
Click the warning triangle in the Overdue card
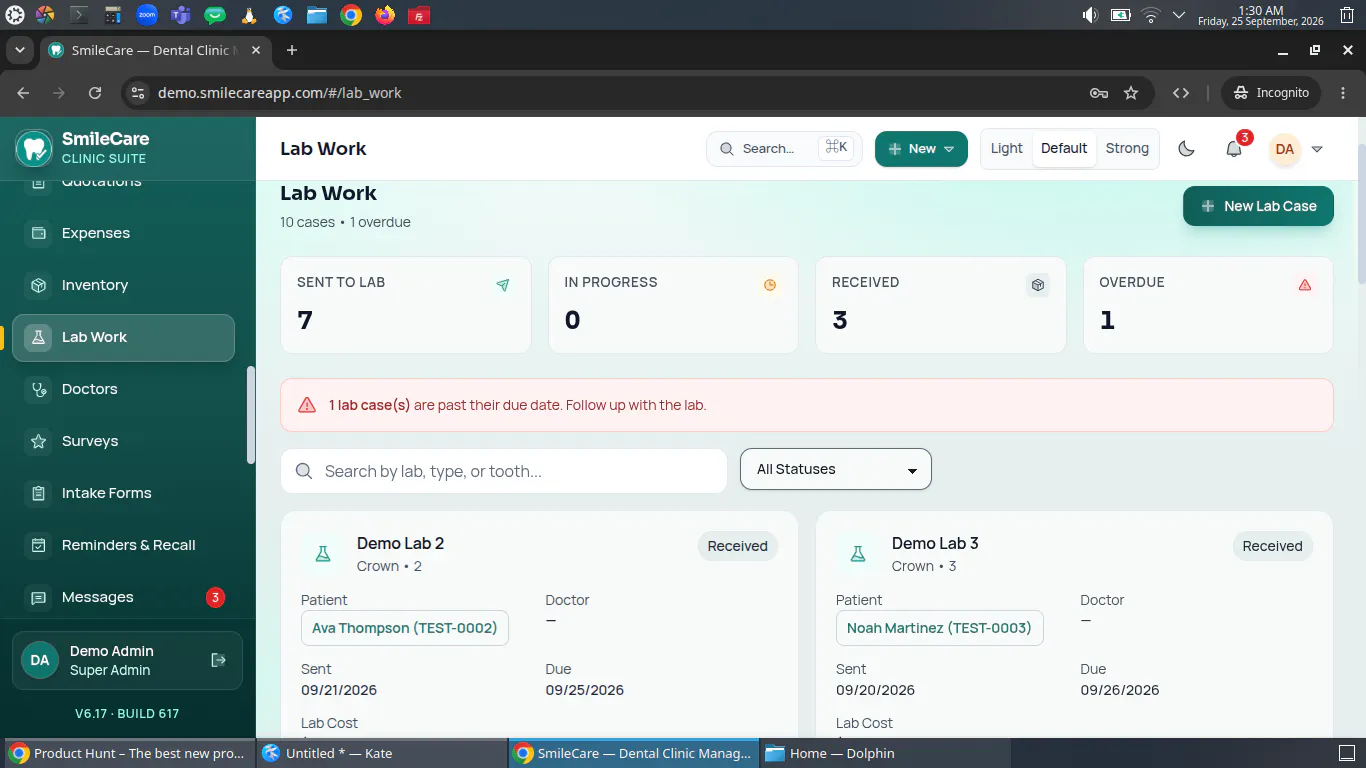(1305, 285)
